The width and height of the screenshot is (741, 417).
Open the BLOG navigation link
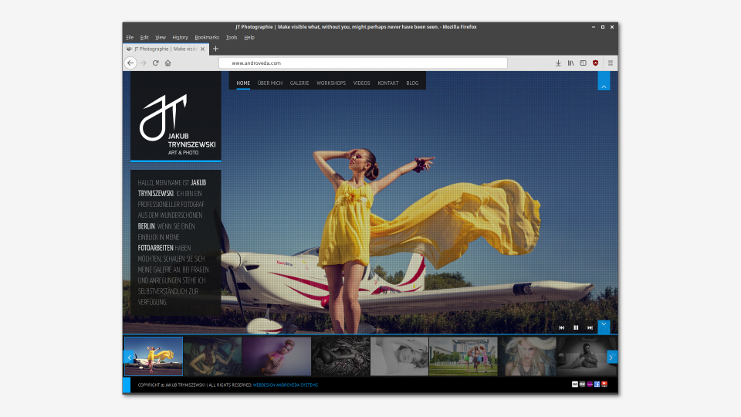click(413, 83)
